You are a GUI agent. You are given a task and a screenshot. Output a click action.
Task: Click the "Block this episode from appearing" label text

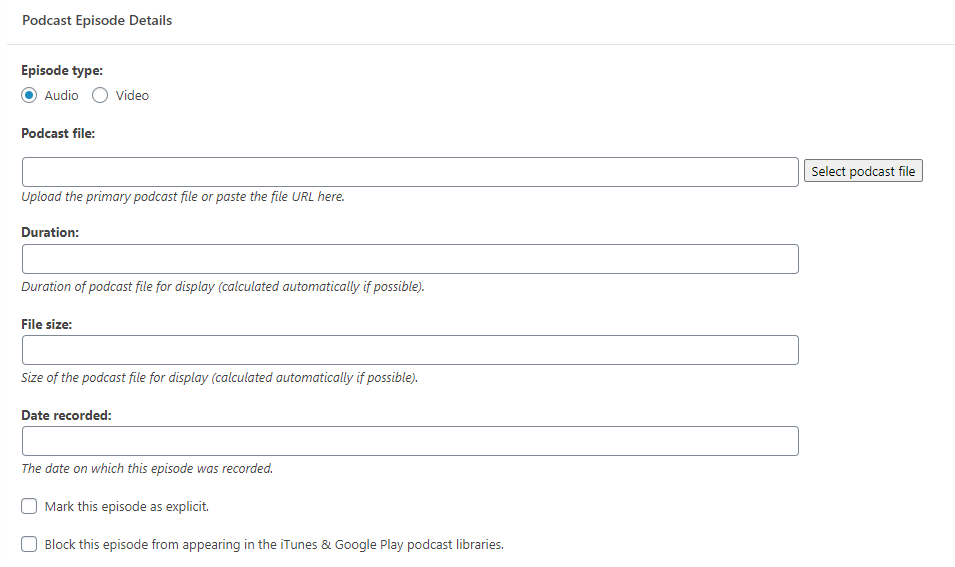click(x=274, y=545)
